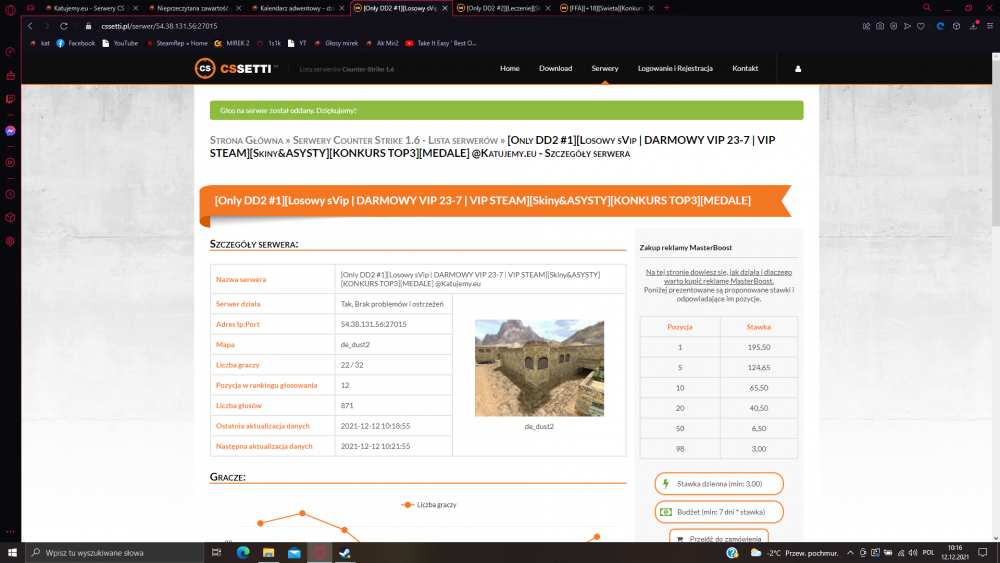Image resolution: width=1000 pixels, height=563 pixels.
Task: Go back to the previous page
Action: click(x=30, y=26)
